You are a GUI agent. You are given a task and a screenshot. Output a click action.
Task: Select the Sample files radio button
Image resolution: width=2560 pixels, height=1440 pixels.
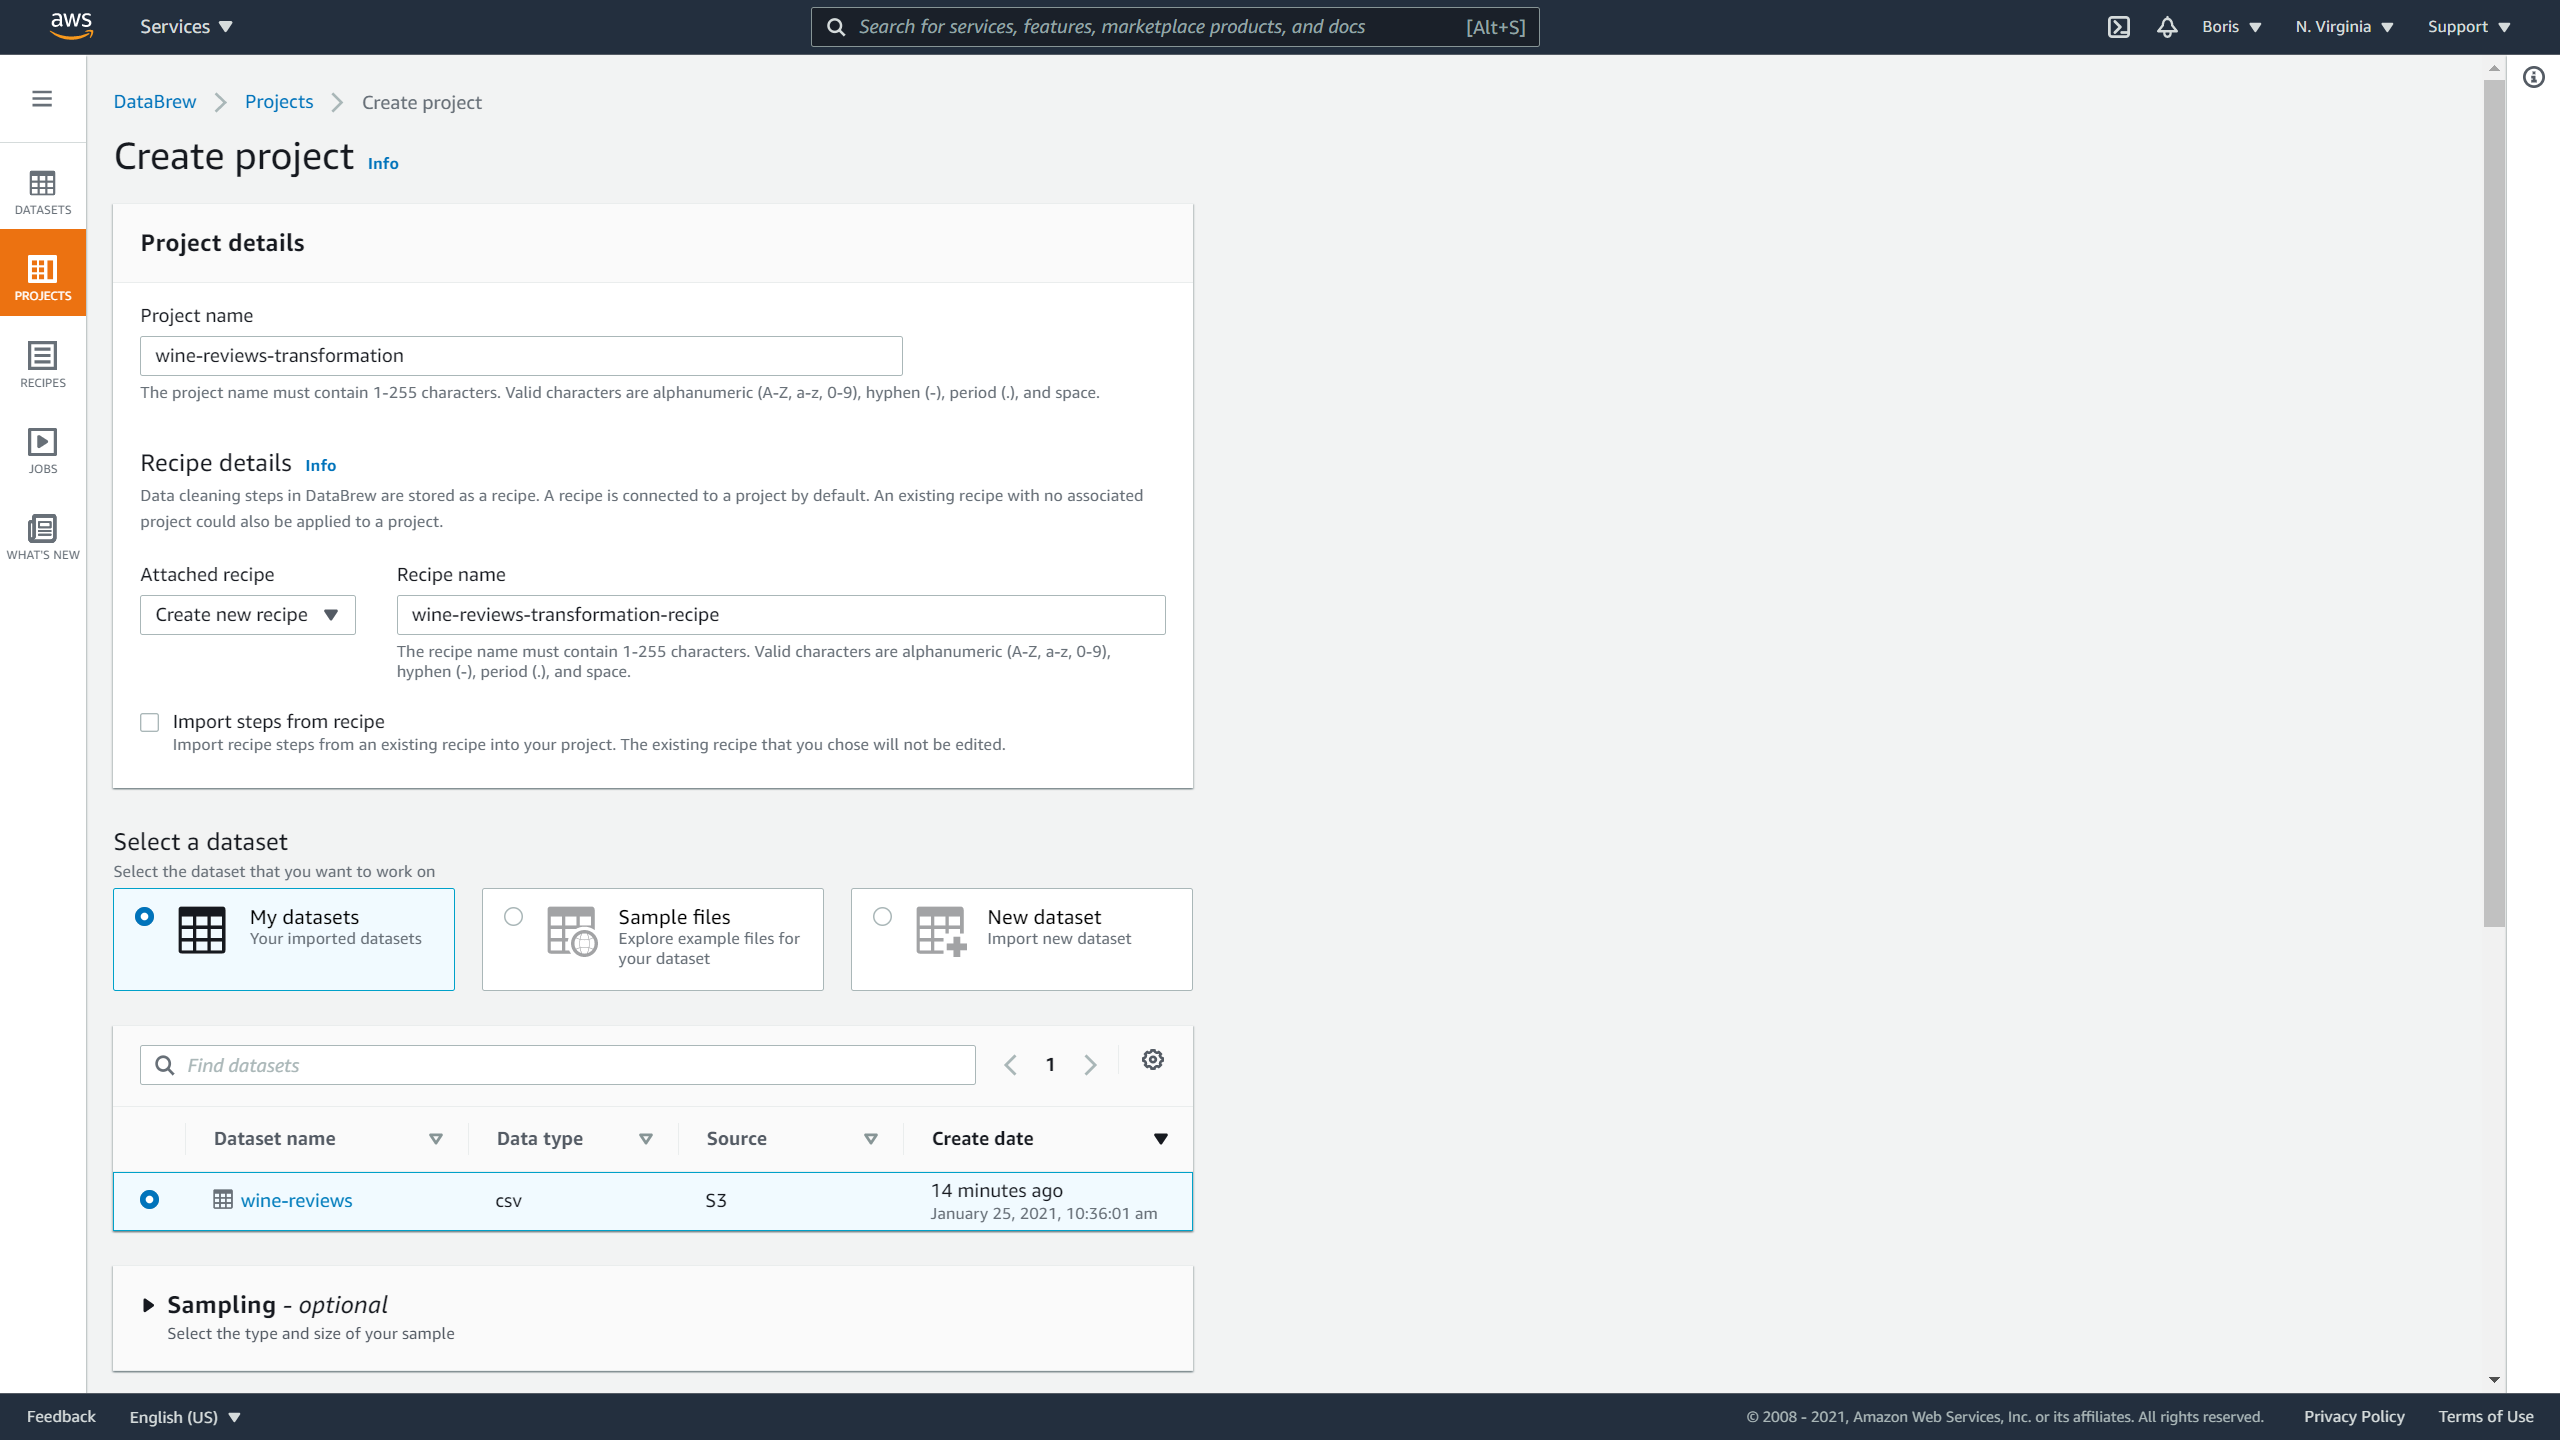[x=513, y=916]
